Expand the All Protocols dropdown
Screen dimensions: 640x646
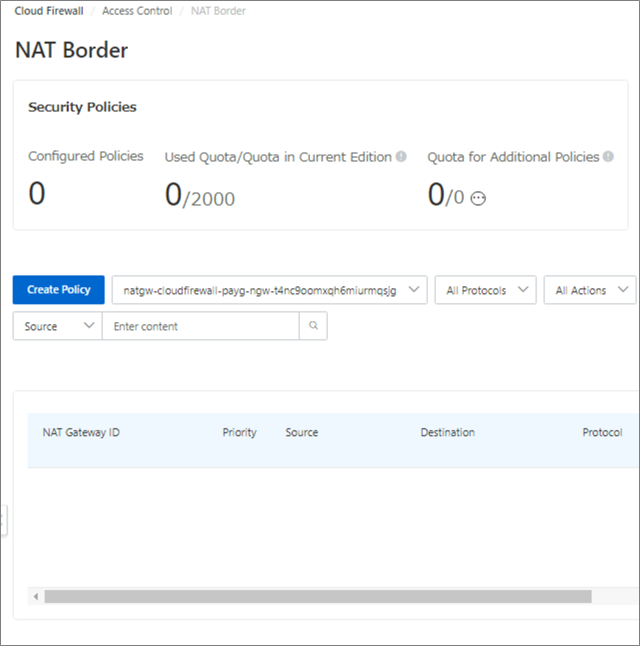pyautogui.click(x=485, y=290)
